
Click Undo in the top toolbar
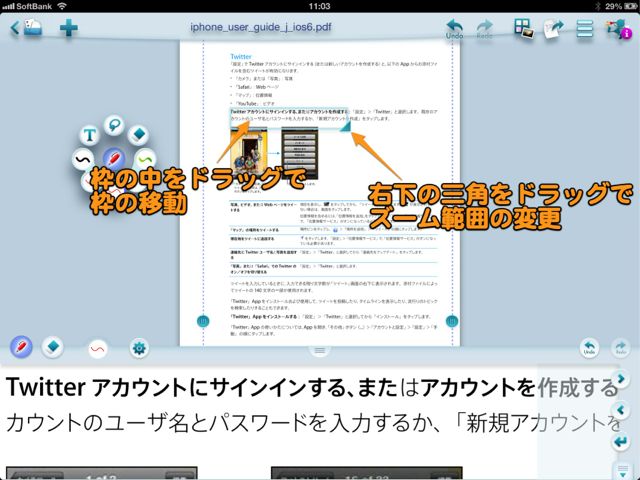(454, 29)
